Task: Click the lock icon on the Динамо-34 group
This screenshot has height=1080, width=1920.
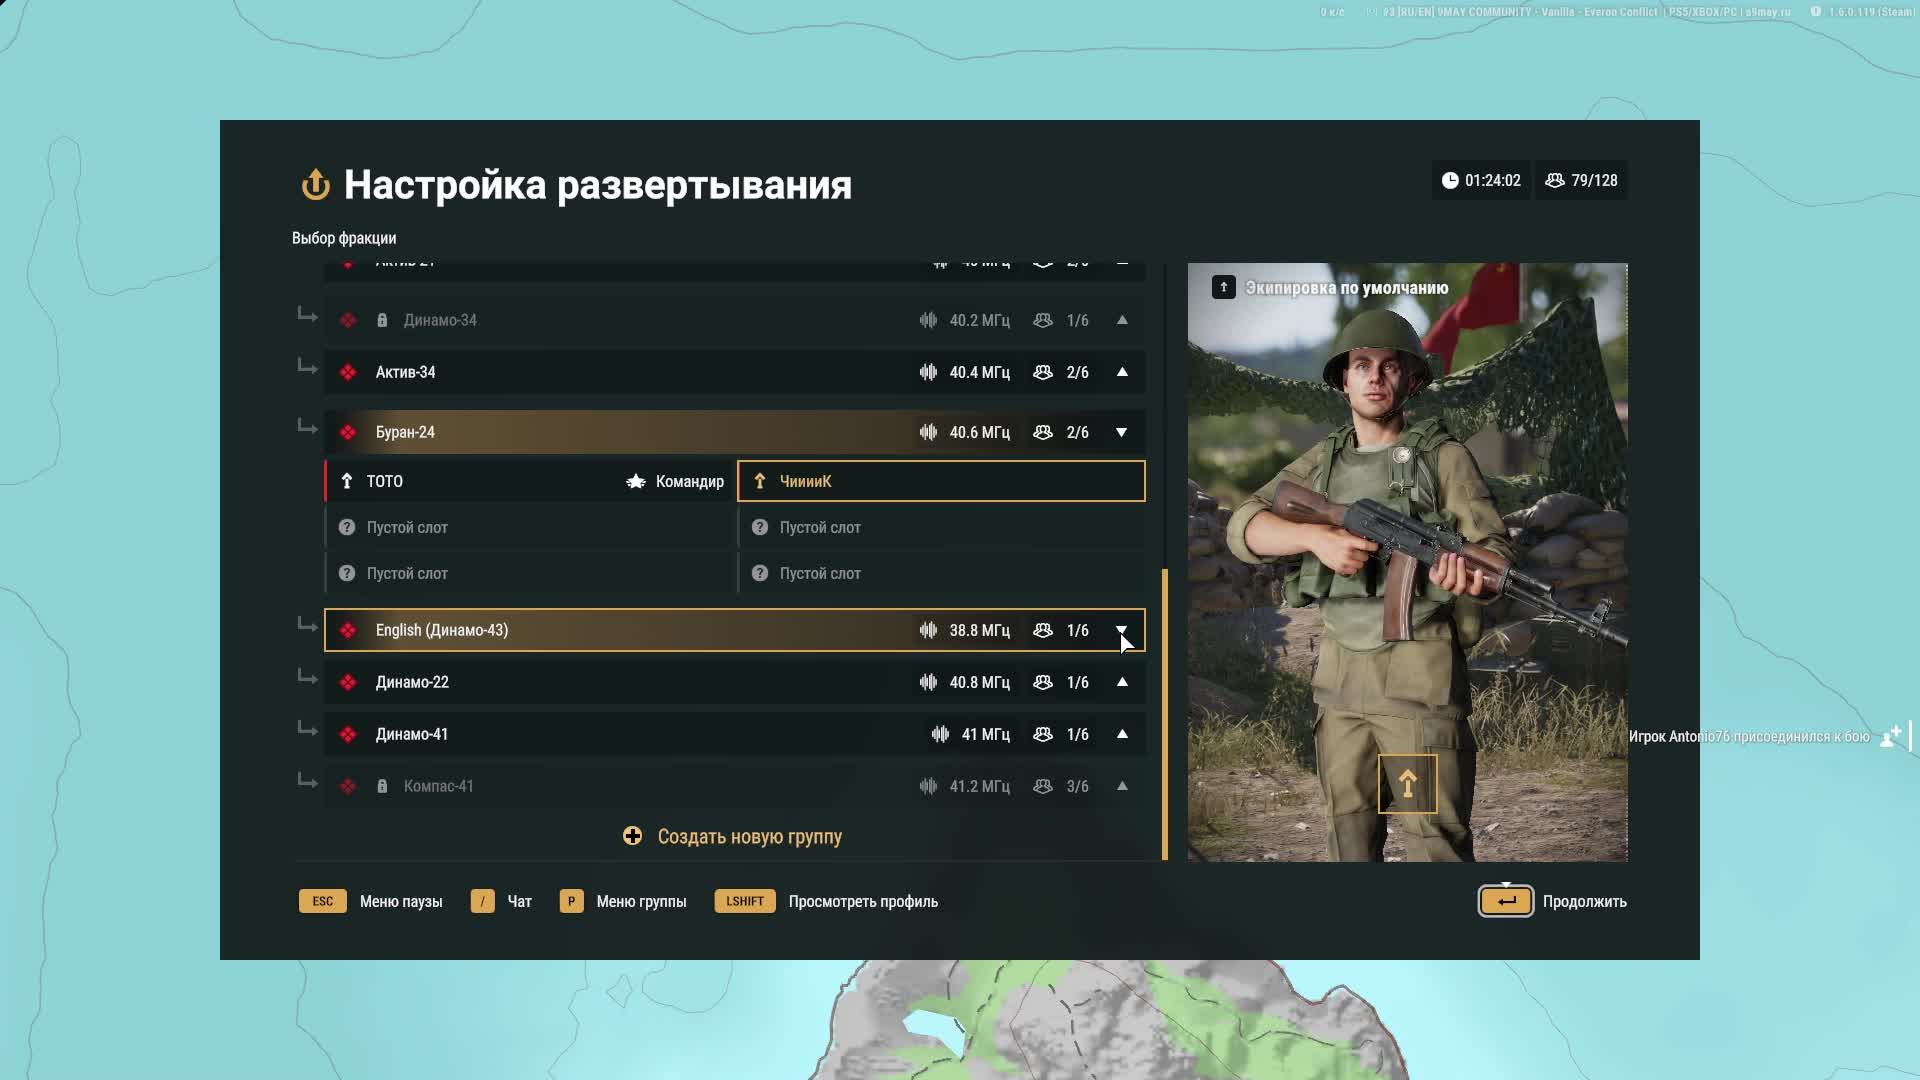Action: click(x=382, y=321)
